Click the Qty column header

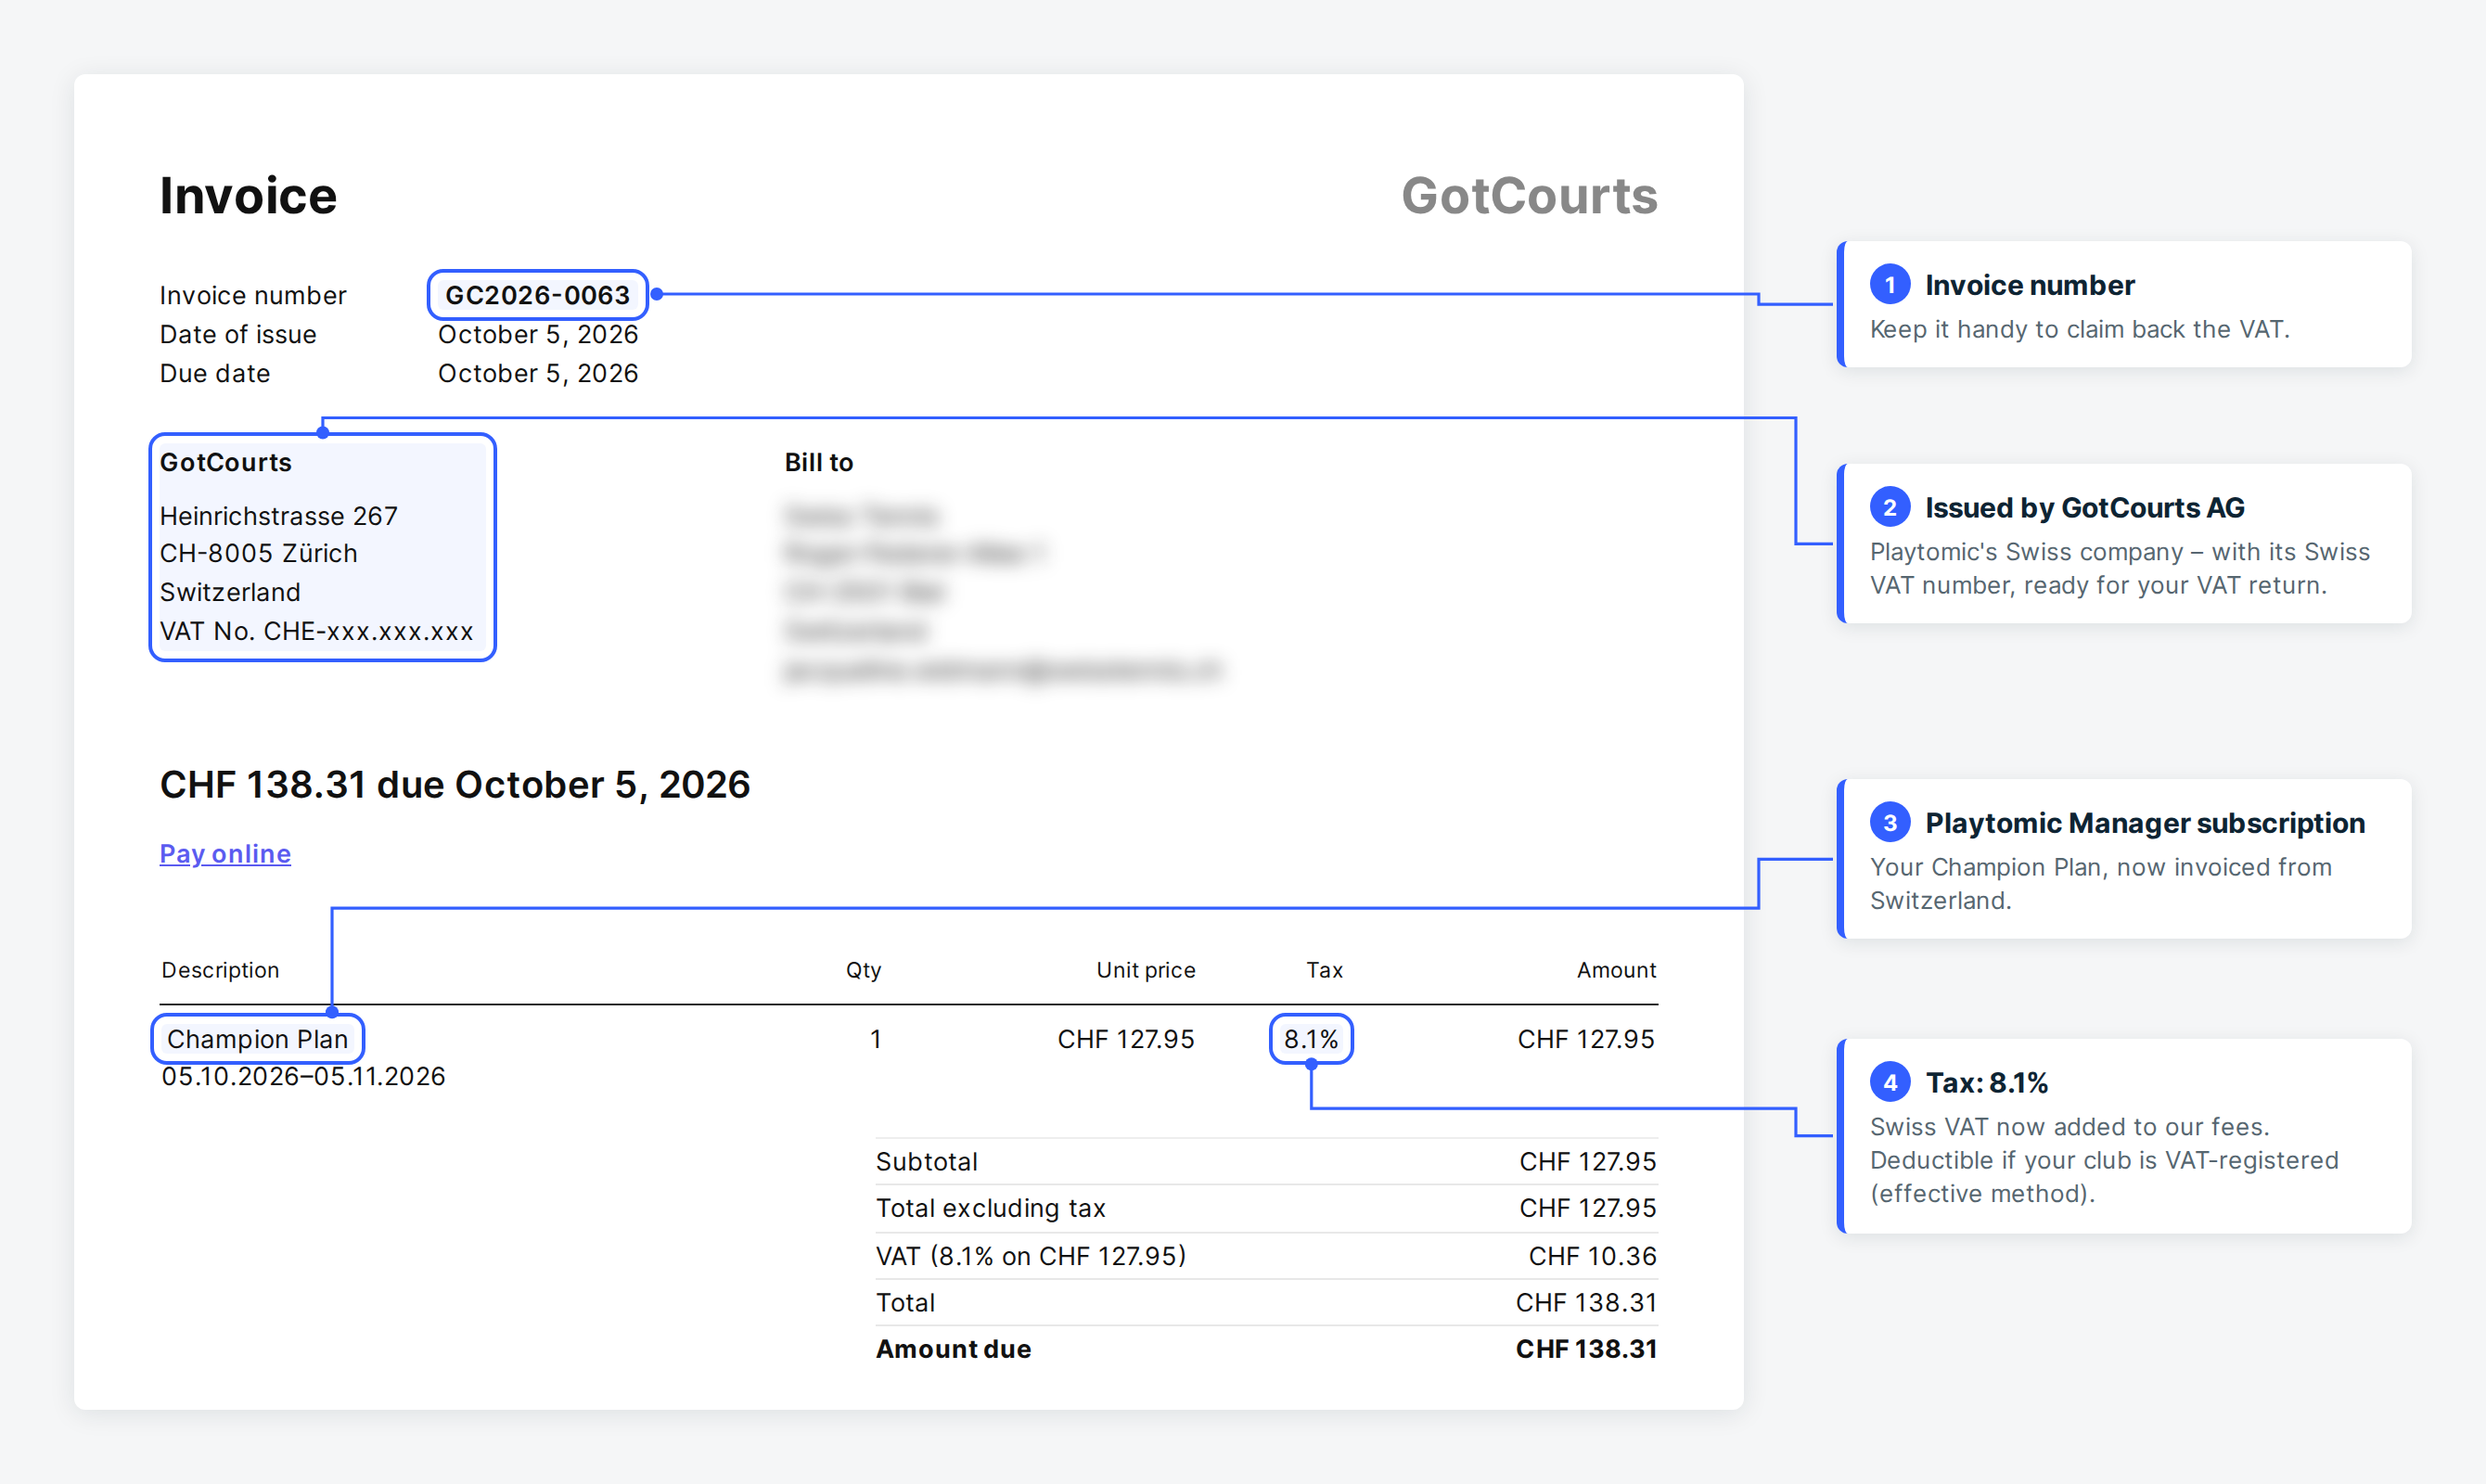[864, 970]
